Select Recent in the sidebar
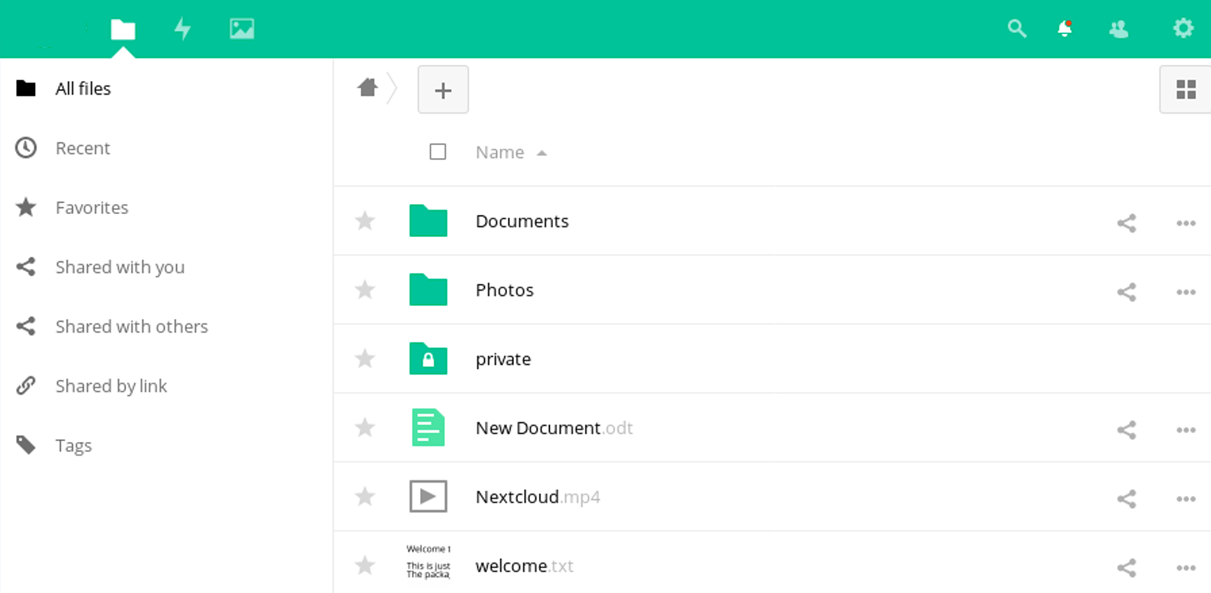 coord(82,148)
